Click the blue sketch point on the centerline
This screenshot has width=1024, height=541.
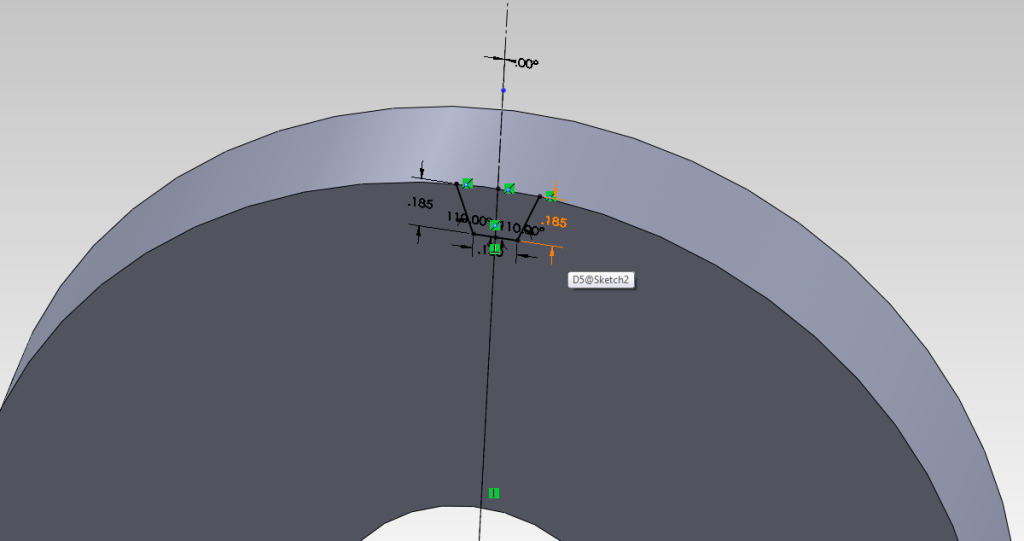[x=503, y=90]
